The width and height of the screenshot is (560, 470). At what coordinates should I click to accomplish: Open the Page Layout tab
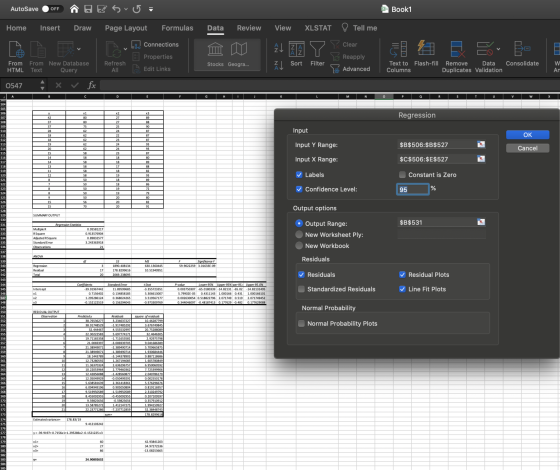[126, 28]
